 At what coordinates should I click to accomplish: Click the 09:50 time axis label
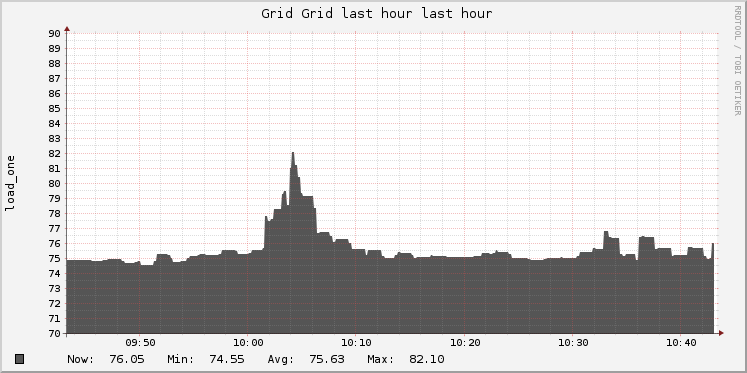pyautogui.click(x=140, y=343)
